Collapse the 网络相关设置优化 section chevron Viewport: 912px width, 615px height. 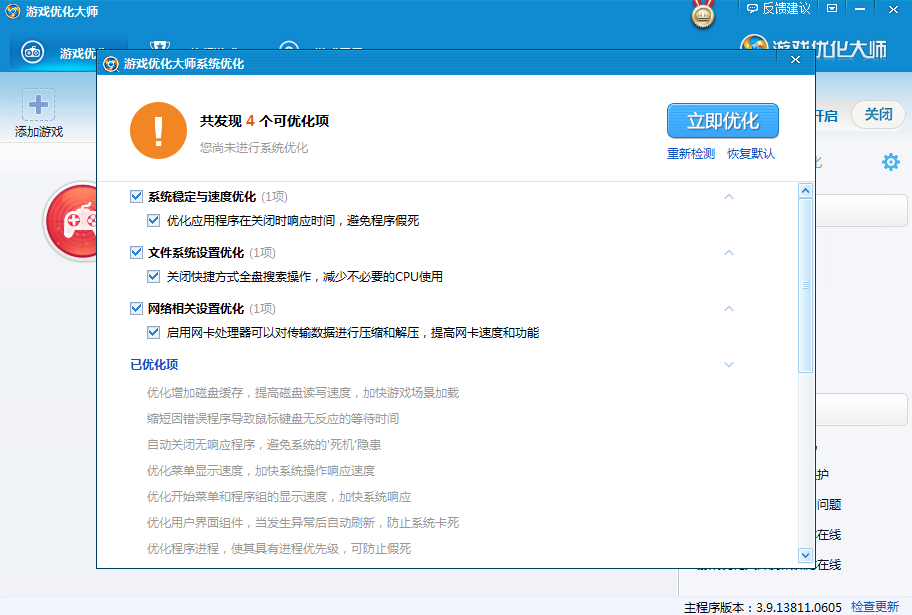pos(729,309)
